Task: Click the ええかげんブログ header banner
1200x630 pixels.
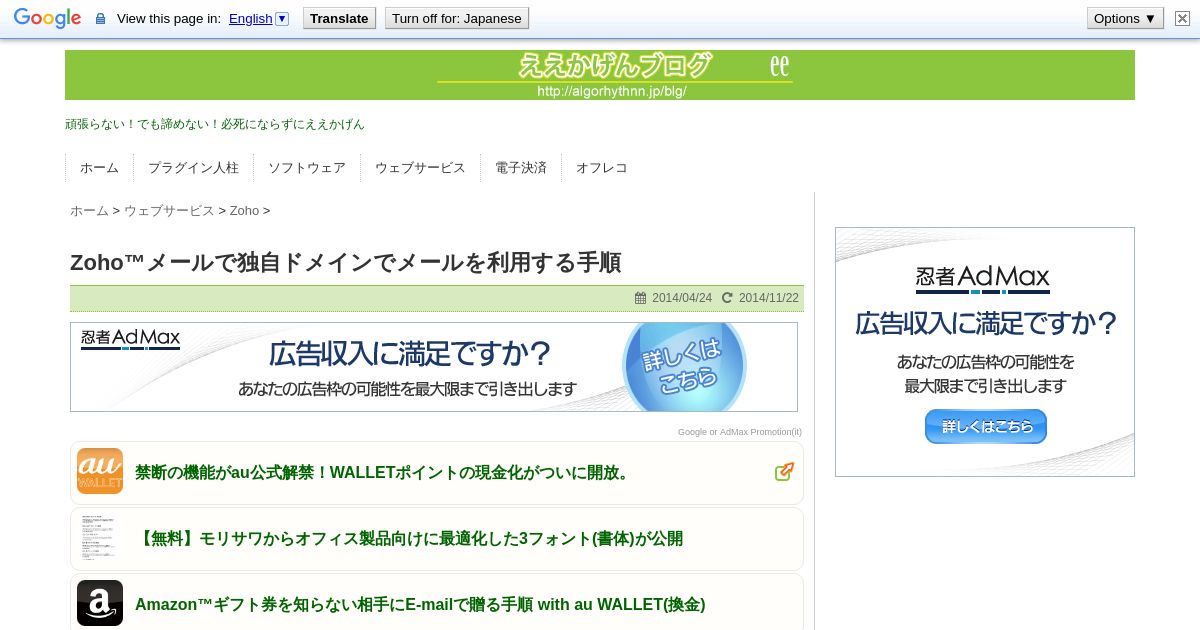Action: (600, 75)
